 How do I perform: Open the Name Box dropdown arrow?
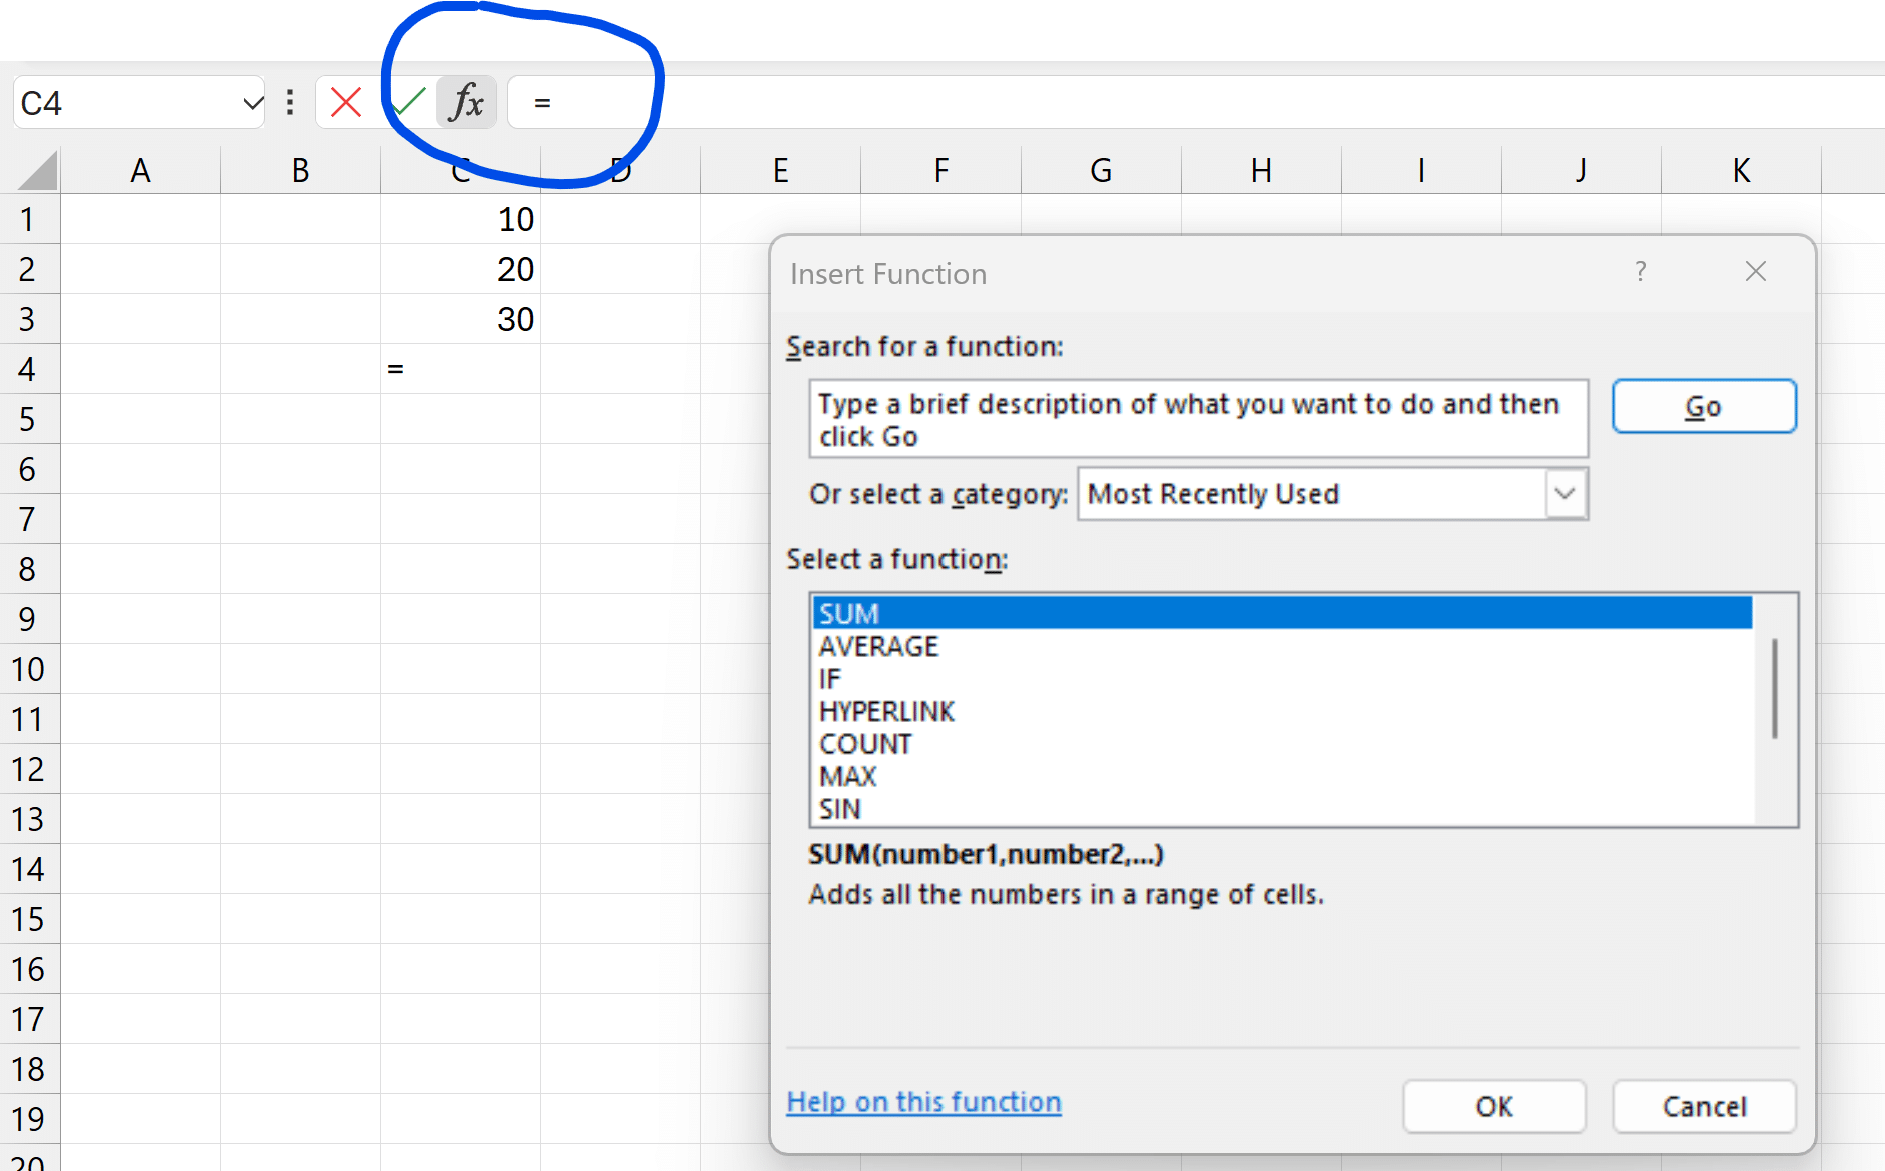(x=251, y=101)
